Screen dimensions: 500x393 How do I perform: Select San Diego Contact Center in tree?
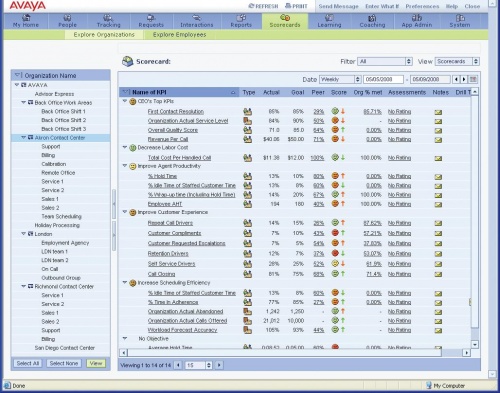click(65, 348)
